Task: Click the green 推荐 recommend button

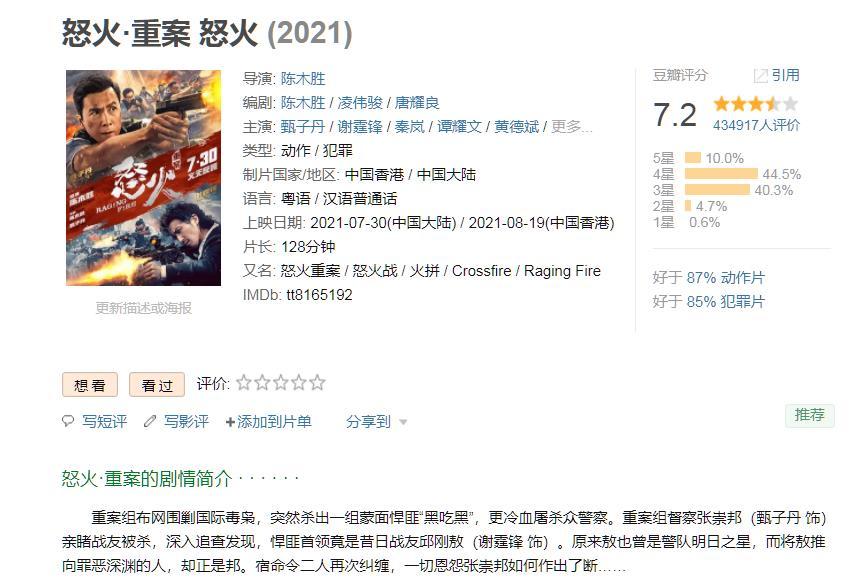Action: coord(810,415)
